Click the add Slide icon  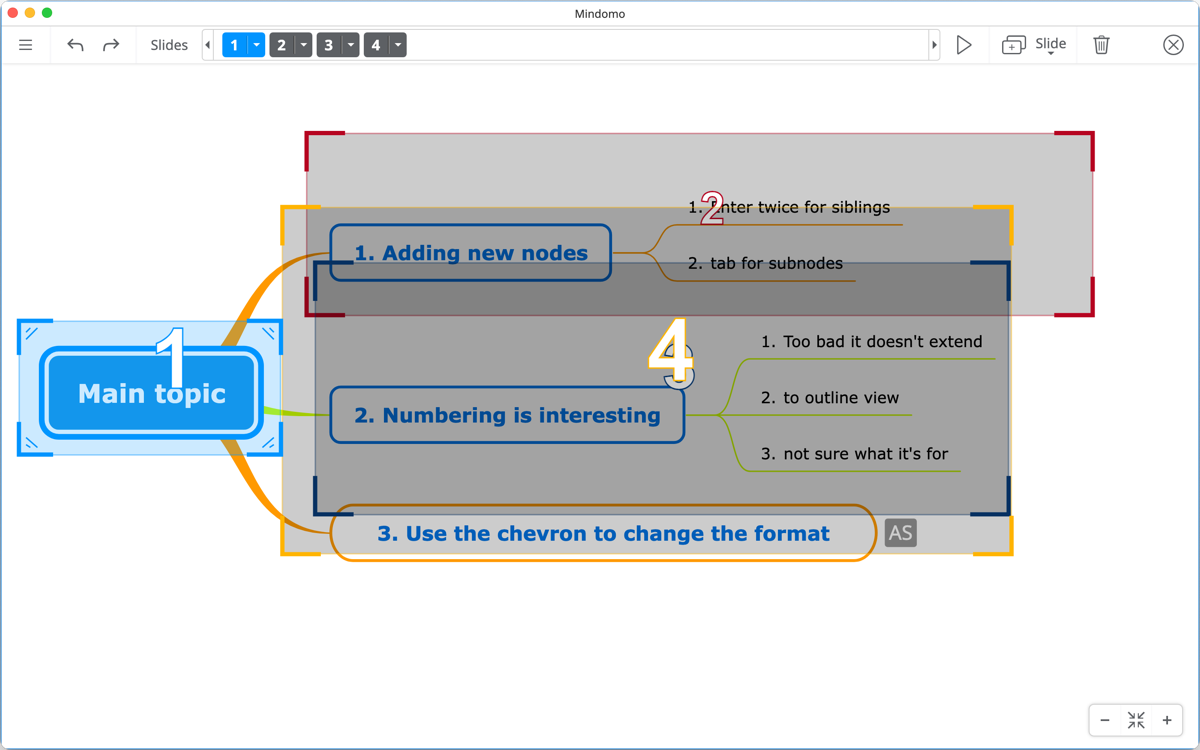tap(1014, 45)
